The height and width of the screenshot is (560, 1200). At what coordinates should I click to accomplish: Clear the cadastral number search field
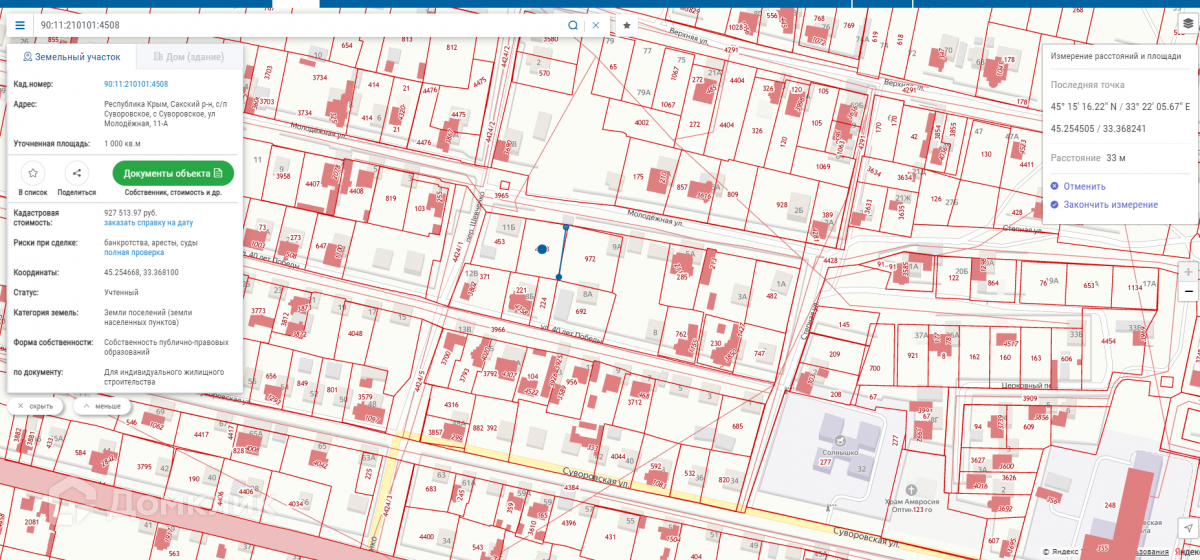pyautogui.click(x=596, y=25)
